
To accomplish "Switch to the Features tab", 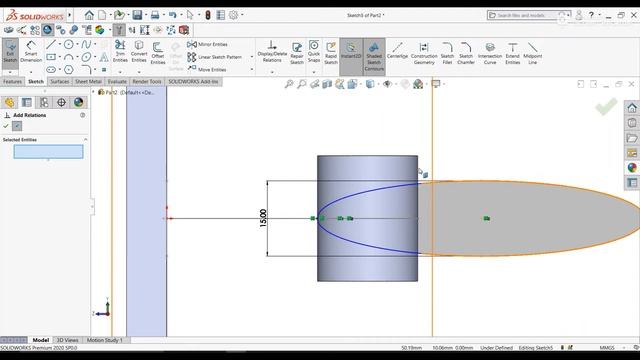I will pos(13,82).
